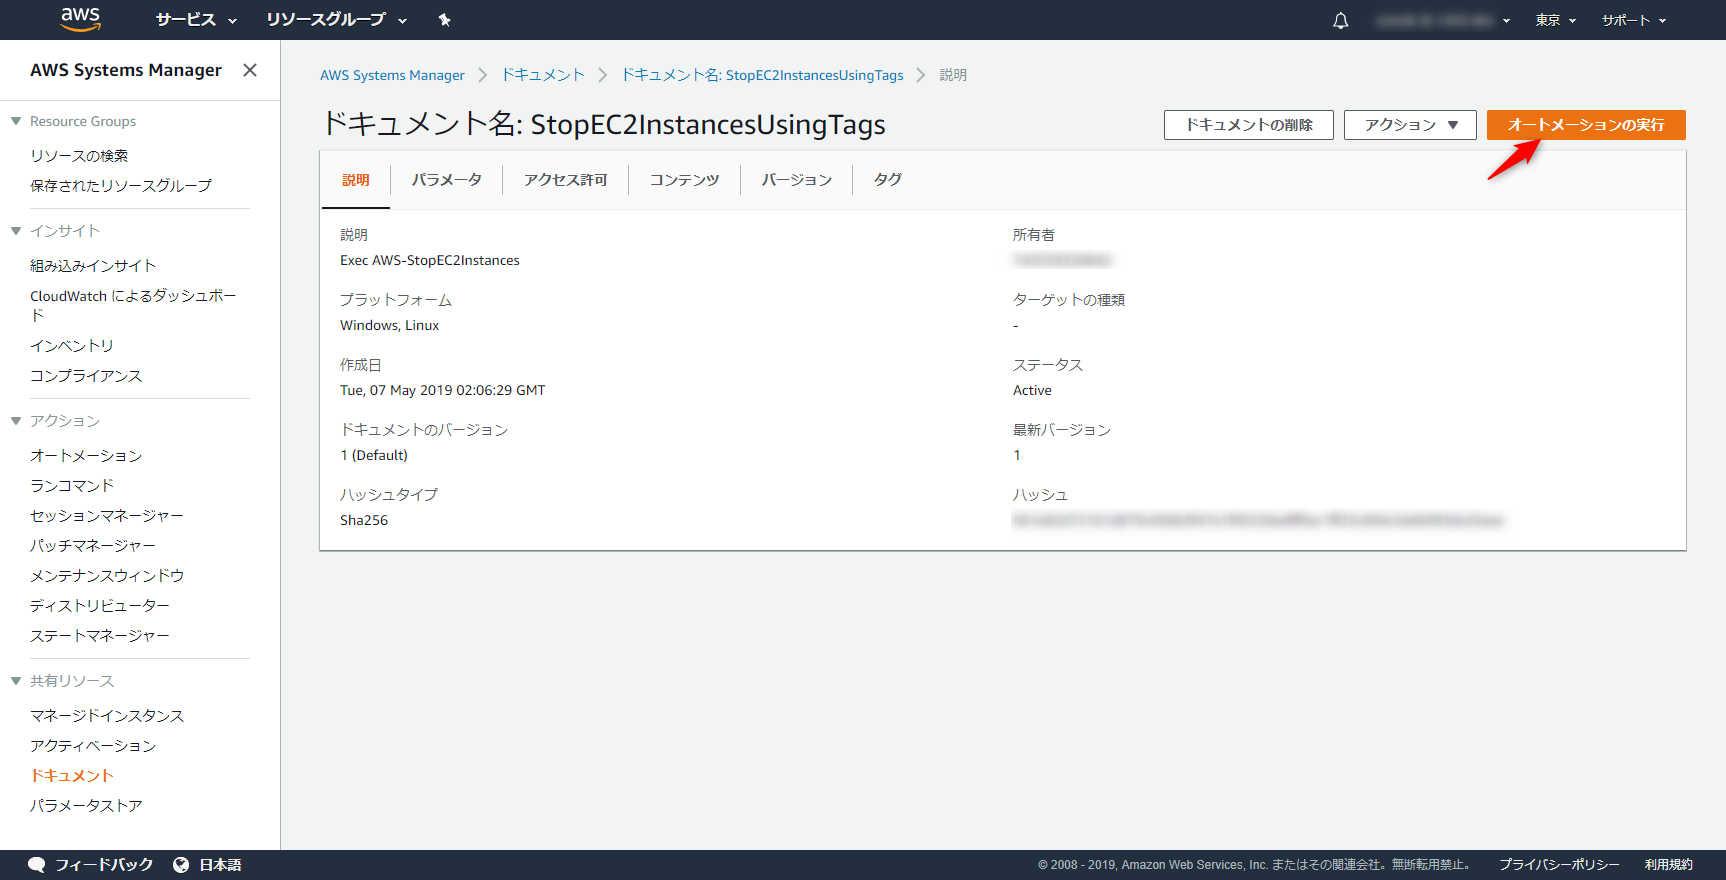Open セッションマネージャー in sidebar
Viewport: 1726px width, 880px height.
[x=107, y=516]
